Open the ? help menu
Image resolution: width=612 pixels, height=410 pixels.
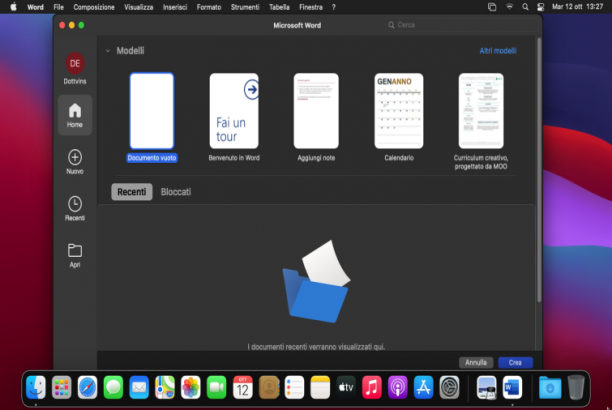(334, 7)
